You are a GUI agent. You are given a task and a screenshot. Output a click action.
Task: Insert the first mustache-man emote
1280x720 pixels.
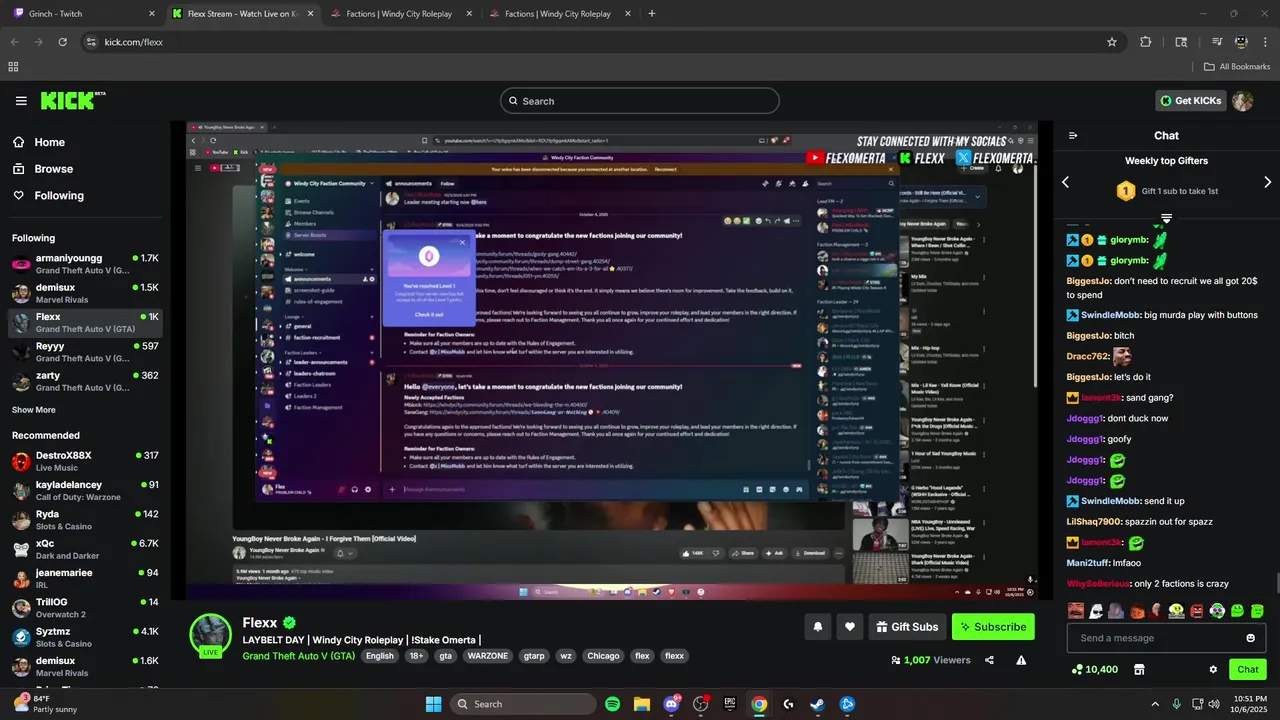click(1076, 610)
